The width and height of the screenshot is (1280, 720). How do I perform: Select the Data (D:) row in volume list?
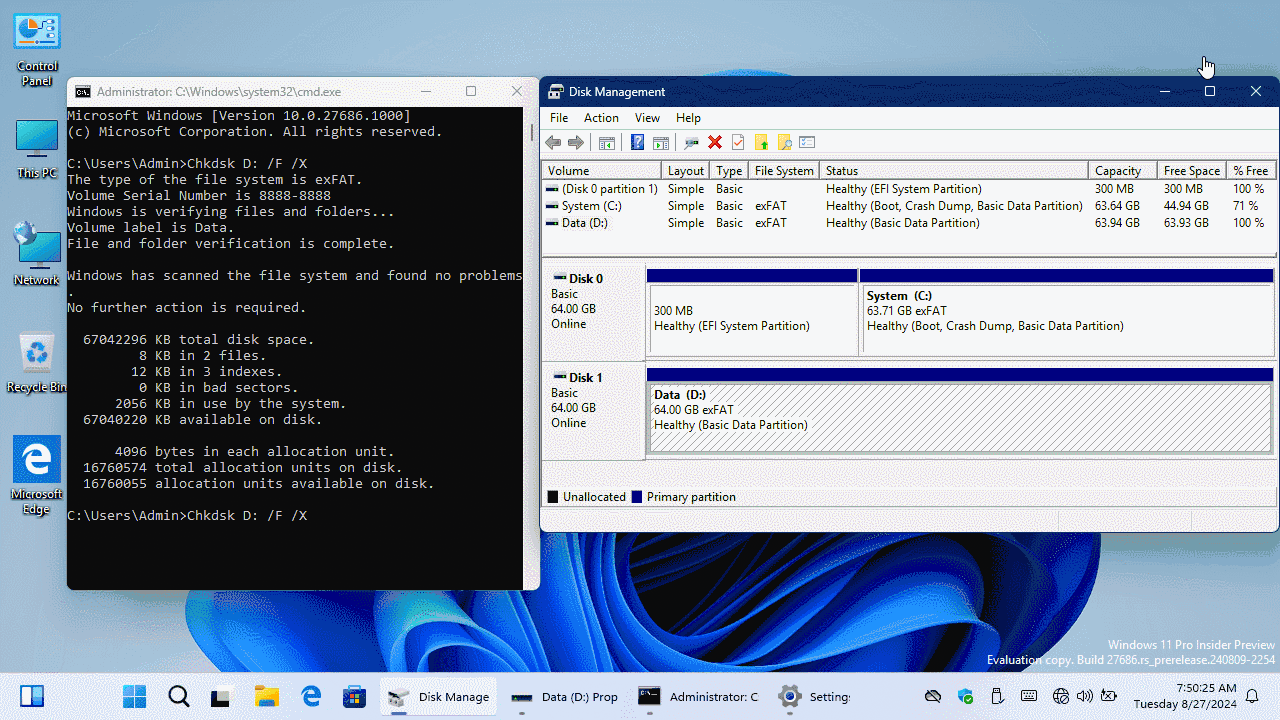point(584,223)
